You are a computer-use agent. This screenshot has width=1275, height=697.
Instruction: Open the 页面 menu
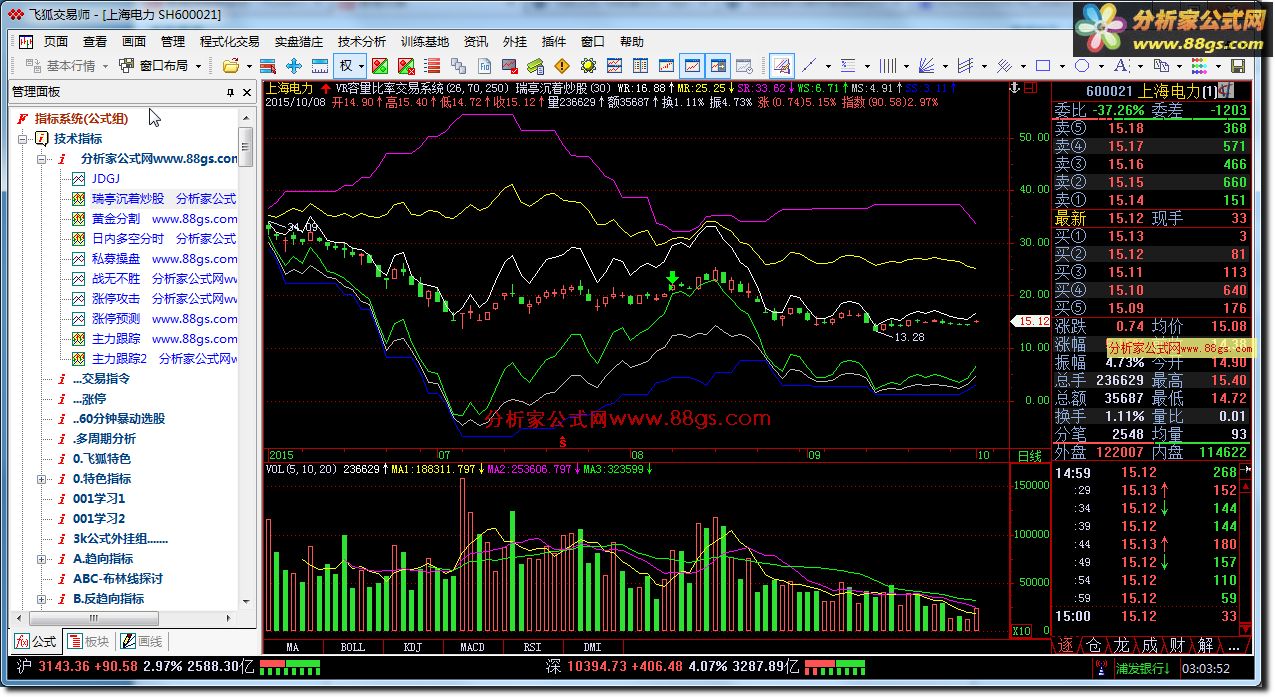[56, 42]
